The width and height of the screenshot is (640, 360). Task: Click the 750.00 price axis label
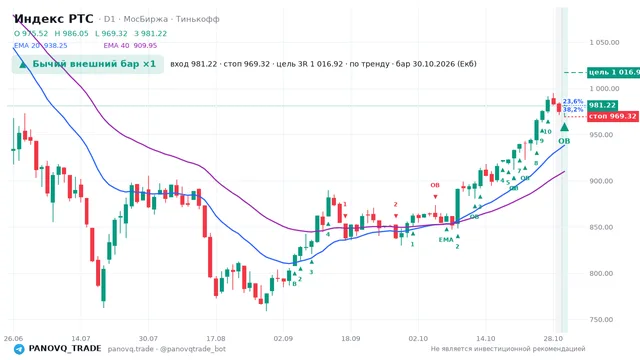click(601, 319)
